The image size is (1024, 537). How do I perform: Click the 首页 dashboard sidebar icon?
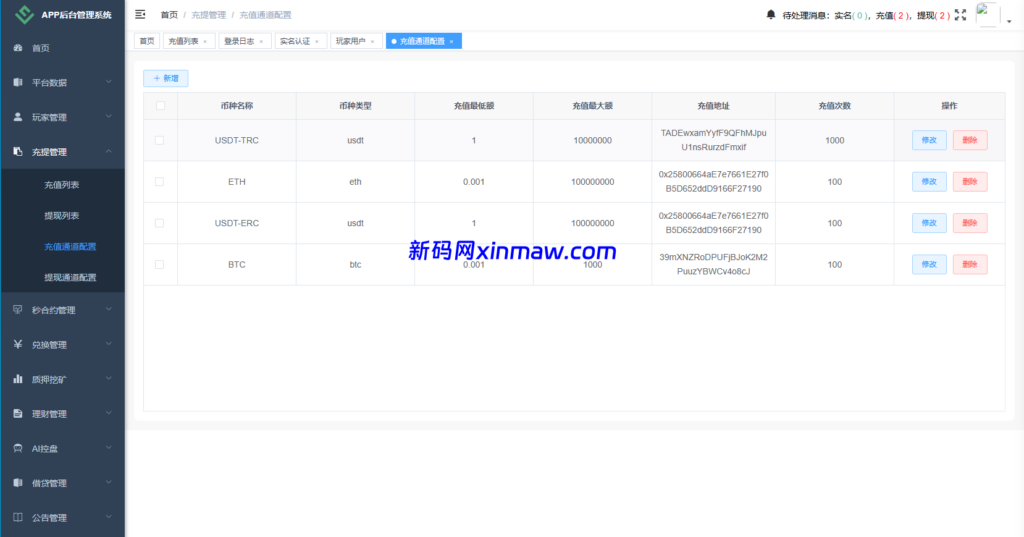click(x=18, y=48)
